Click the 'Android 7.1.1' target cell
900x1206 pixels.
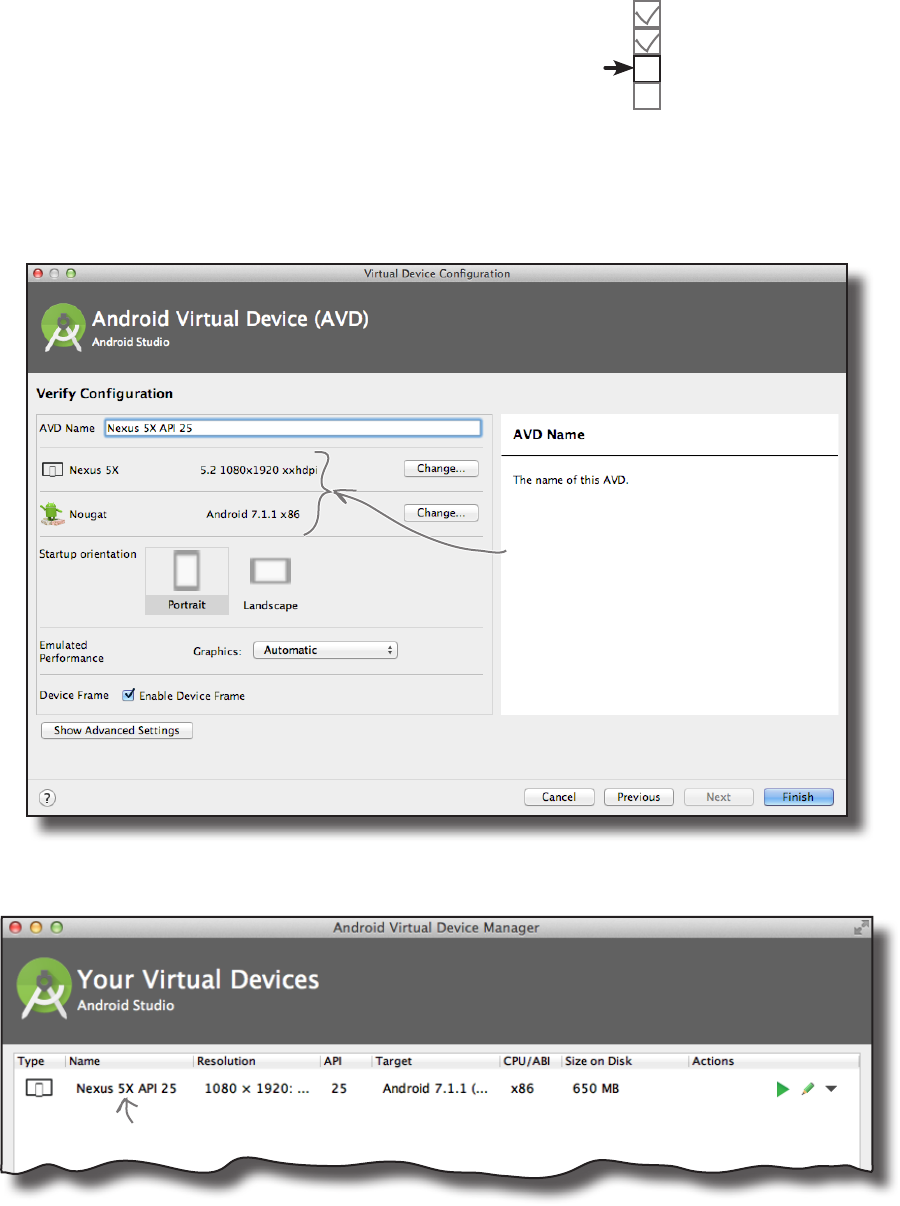point(435,1088)
